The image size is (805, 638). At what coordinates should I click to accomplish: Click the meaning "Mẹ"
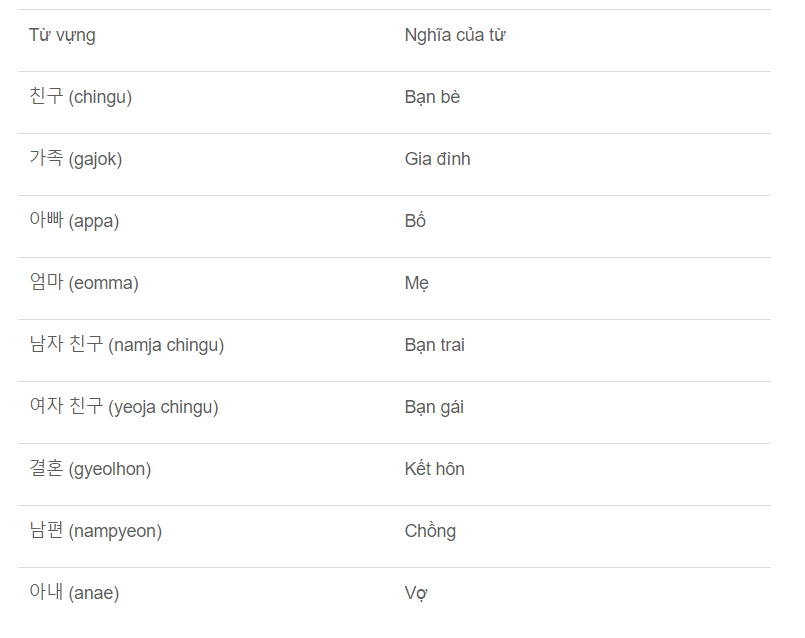point(416,283)
